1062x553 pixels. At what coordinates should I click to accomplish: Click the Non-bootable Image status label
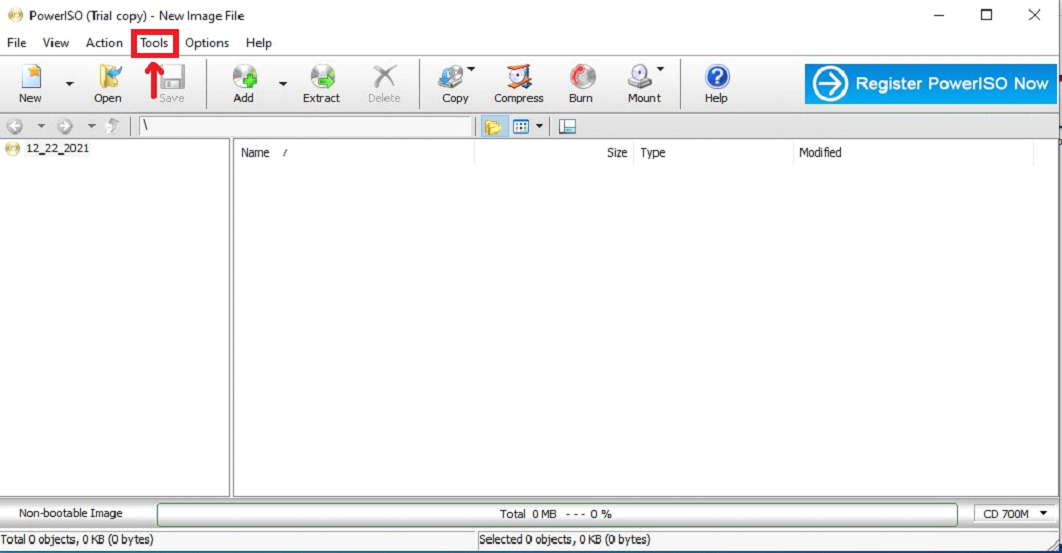tap(70, 514)
